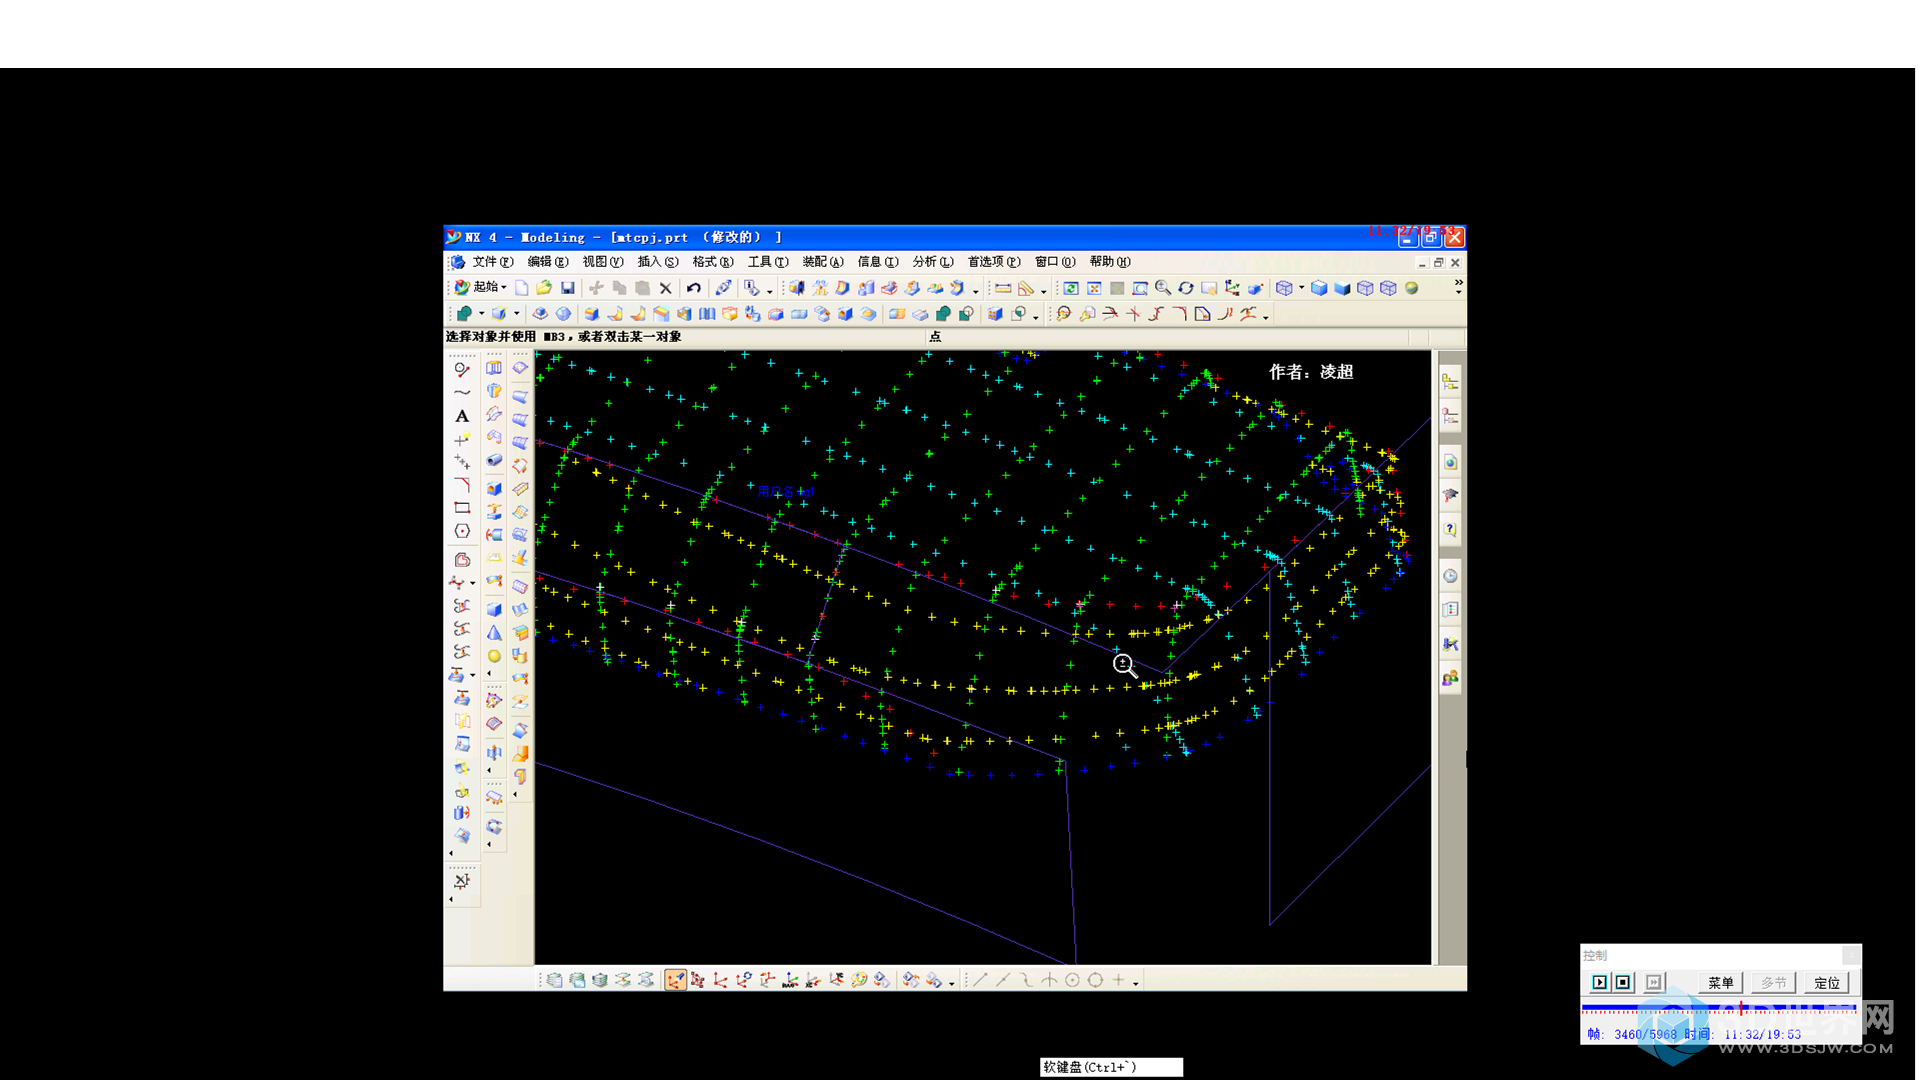1920x1080 pixels.
Task: Toggle the Arc Center snap option
Action: (1072, 980)
